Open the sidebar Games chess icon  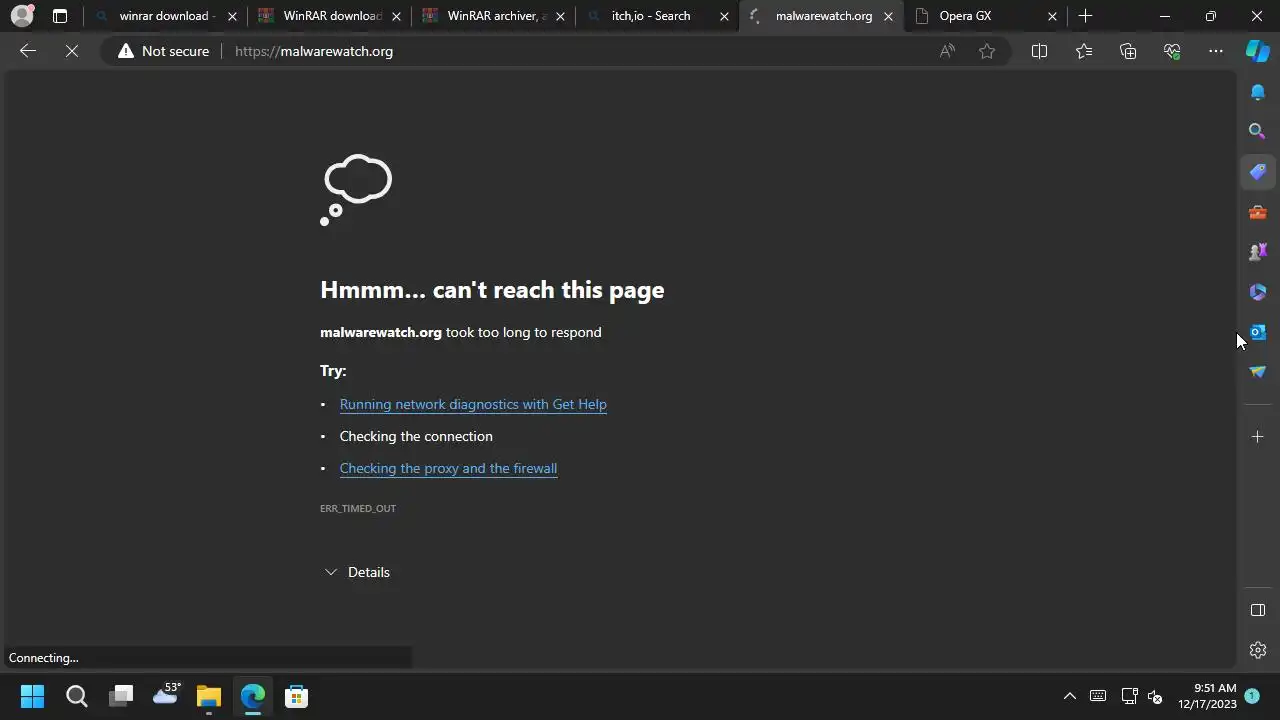coord(1258,252)
